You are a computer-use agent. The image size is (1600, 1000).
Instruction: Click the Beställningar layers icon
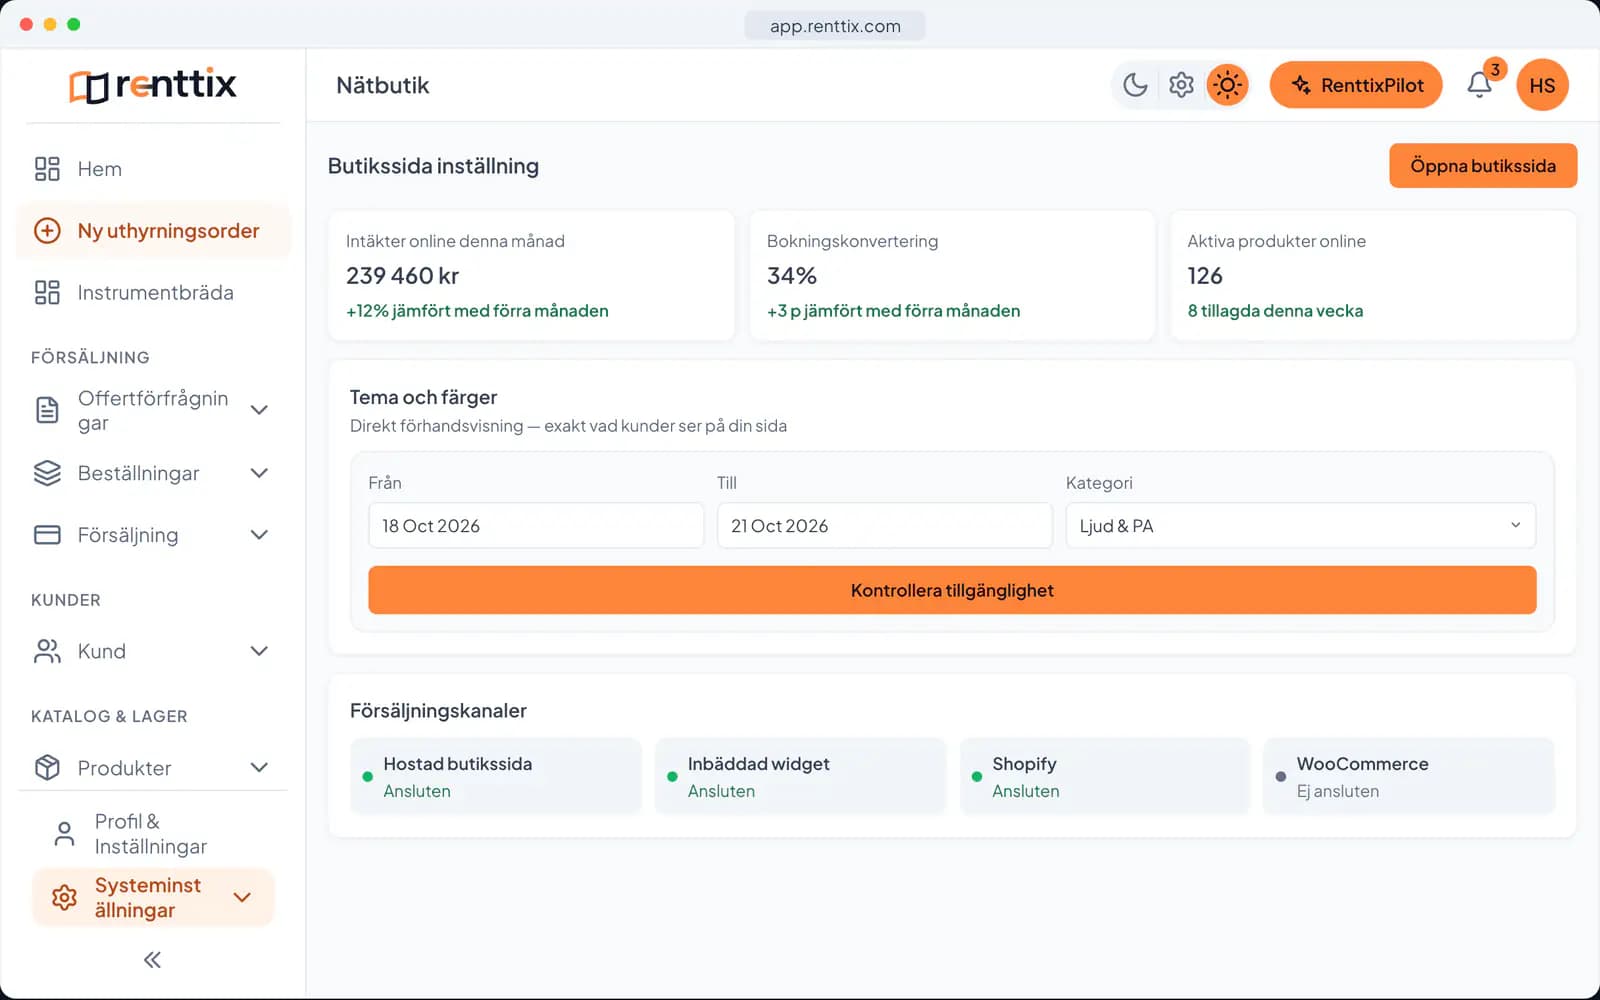47,473
